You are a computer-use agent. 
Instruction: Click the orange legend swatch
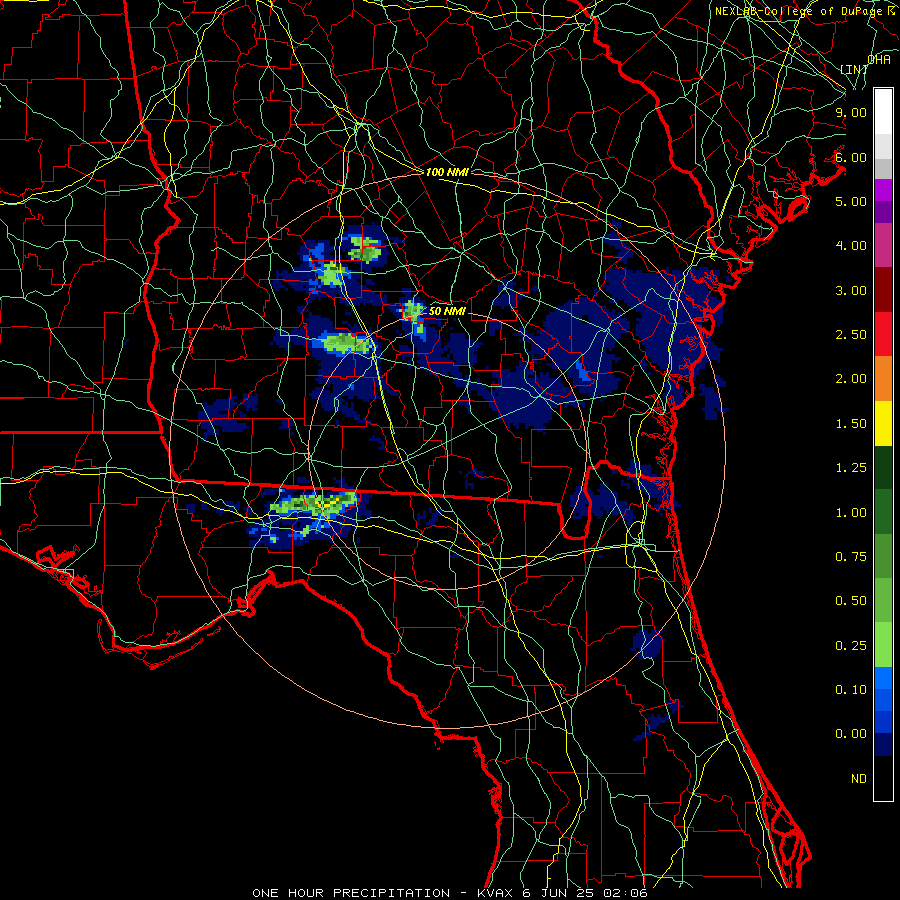click(x=883, y=379)
